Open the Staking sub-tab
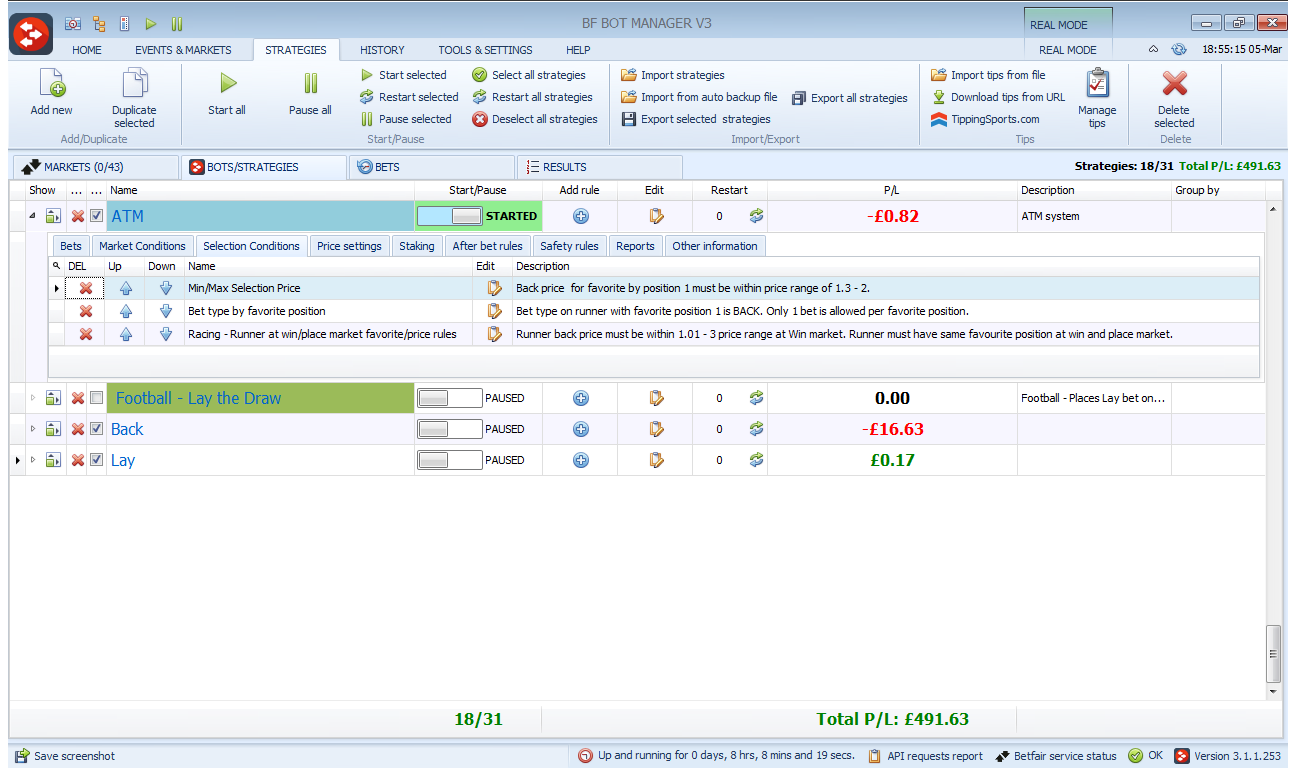 [417, 246]
